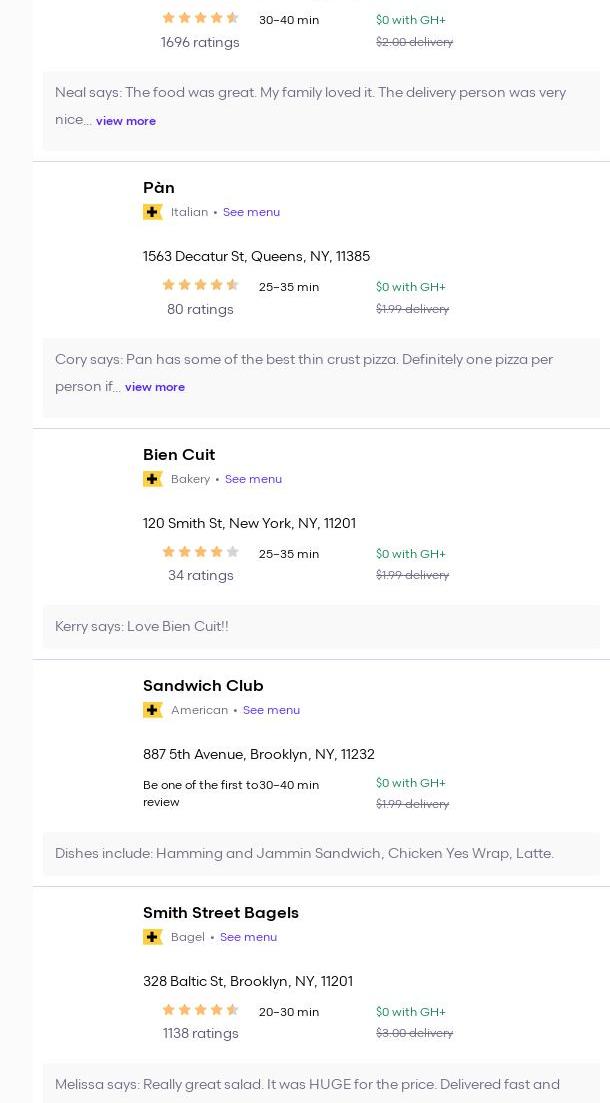Open See menu for Smith Street Bagels
The height and width of the screenshot is (1103, 610).
click(x=248, y=937)
